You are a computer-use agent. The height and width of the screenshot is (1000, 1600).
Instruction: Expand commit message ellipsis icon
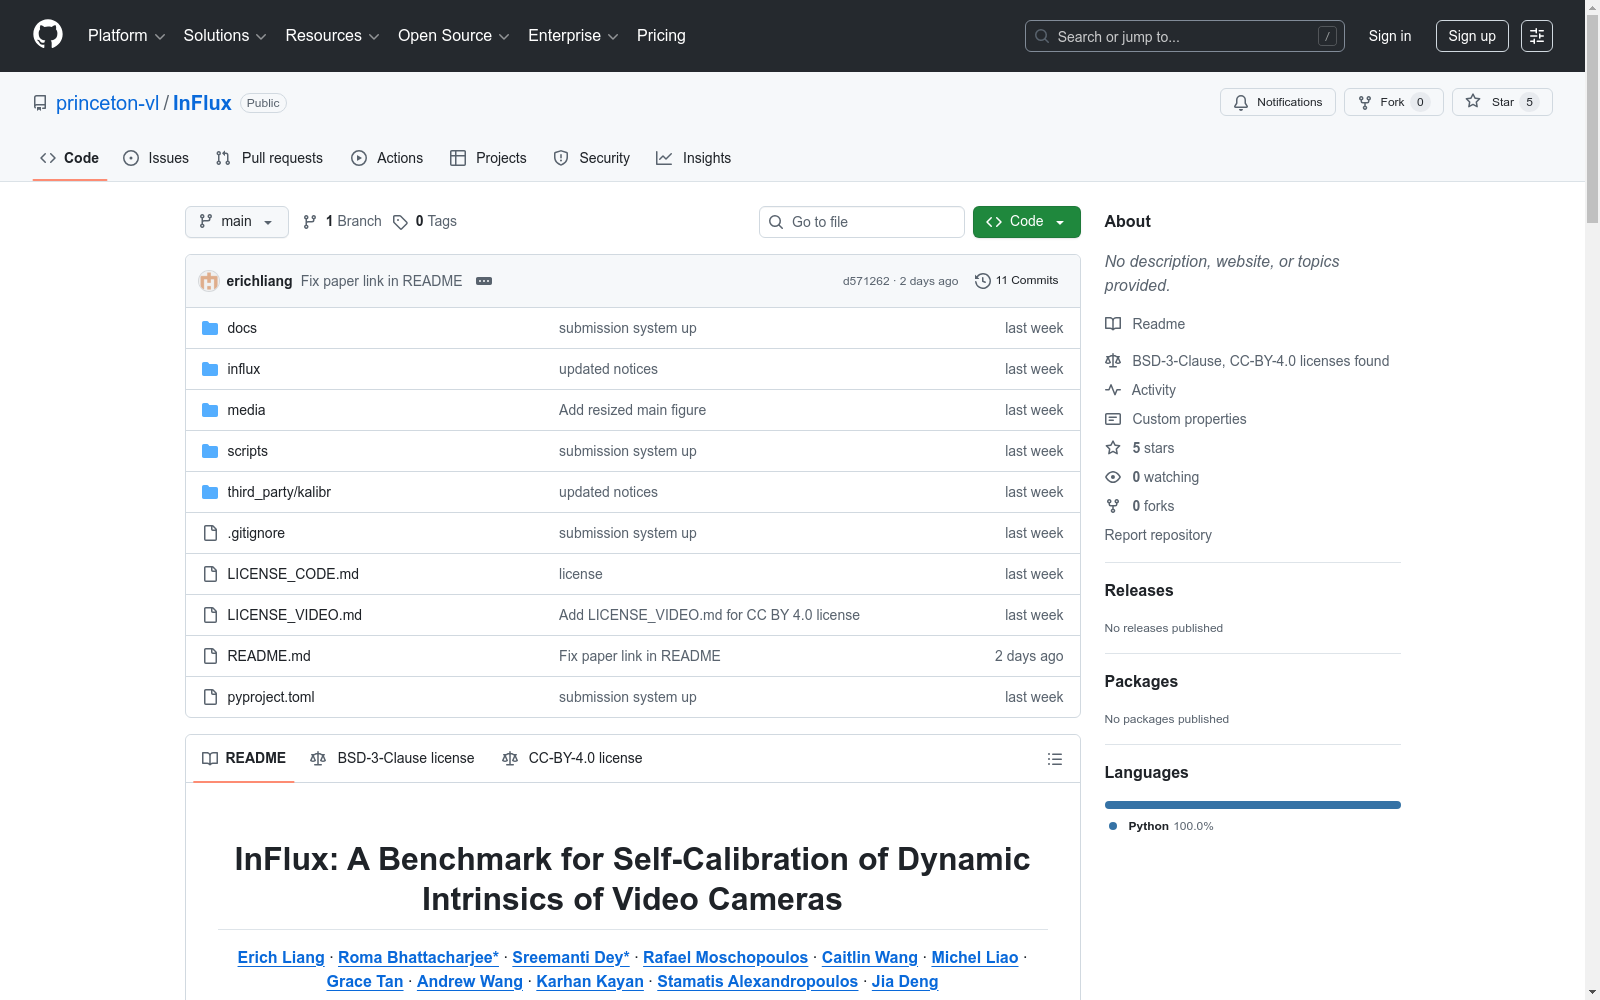484,281
